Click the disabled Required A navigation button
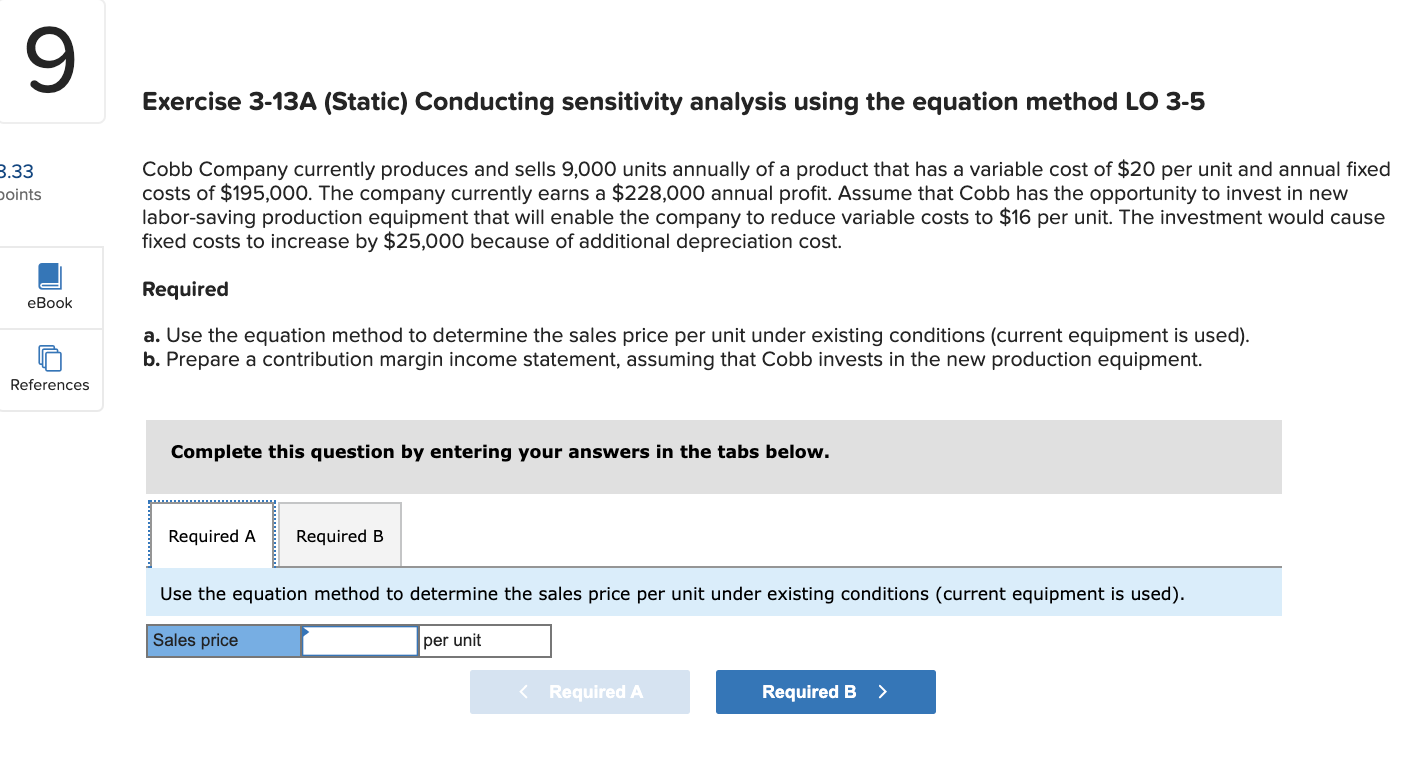Image resolution: width=1420 pixels, height=760 pixels. pyautogui.click(x=580, y=691)
